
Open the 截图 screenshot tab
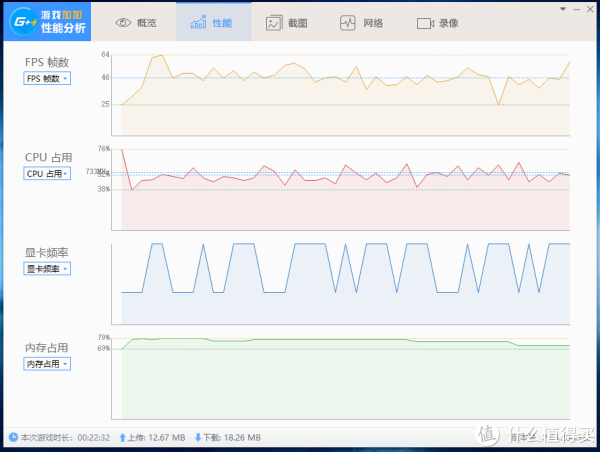click(287, 23)
